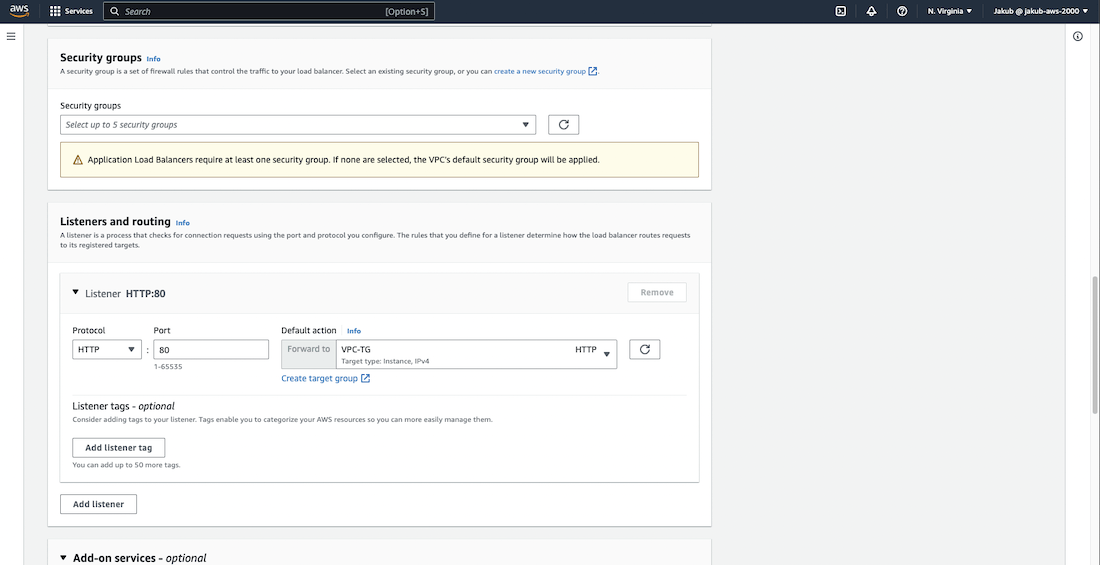The height and width of the screenshot is (565, 1100).
Task: Click the Add listener tag button
Action: click(x=119, y=448)
